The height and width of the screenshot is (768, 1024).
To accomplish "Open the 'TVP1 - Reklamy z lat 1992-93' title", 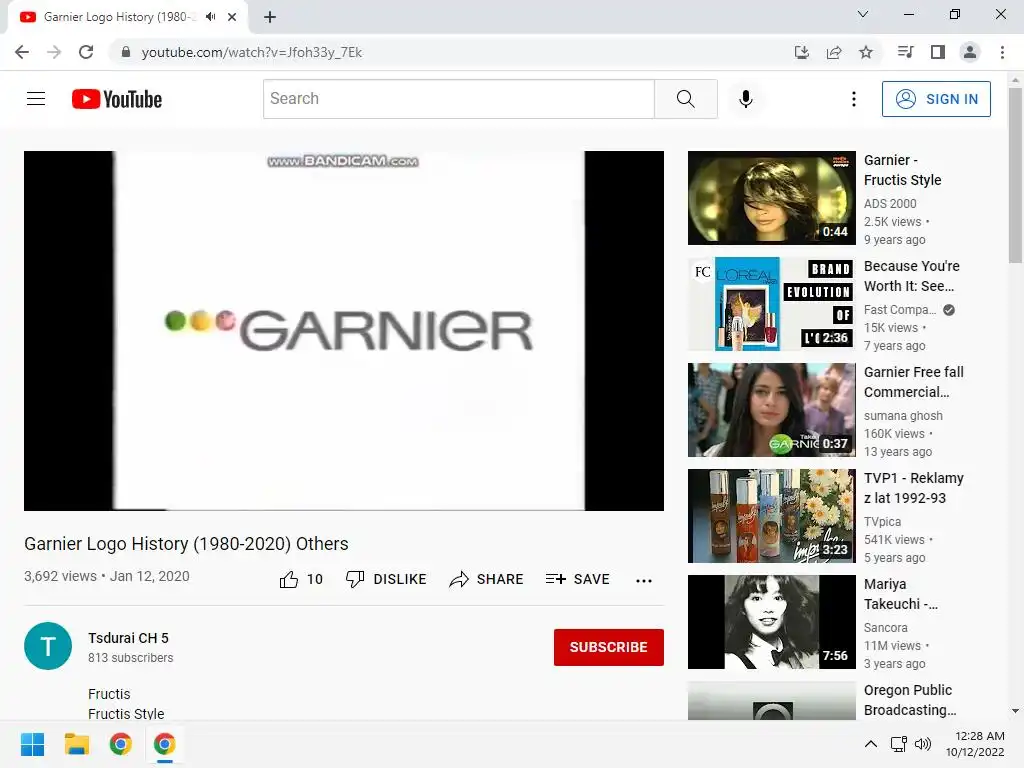I will (914, 488).
